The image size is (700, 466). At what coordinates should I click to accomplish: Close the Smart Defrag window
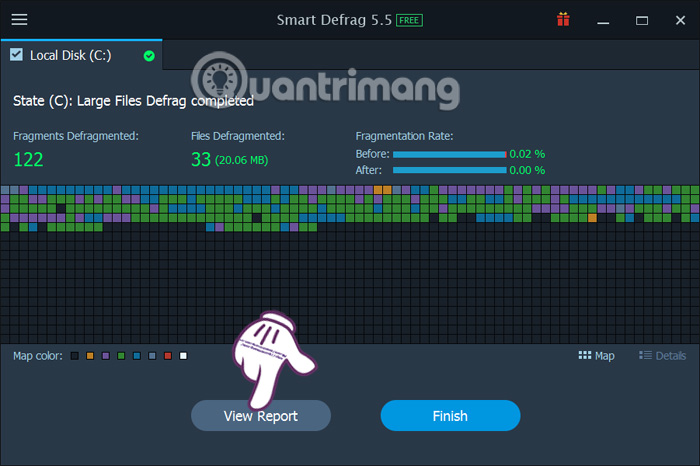point(680,21)
